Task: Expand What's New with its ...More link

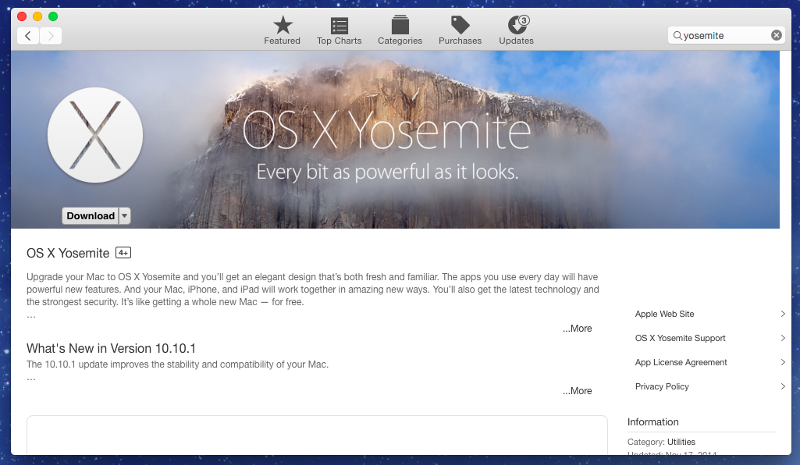Action: (577, 390)
